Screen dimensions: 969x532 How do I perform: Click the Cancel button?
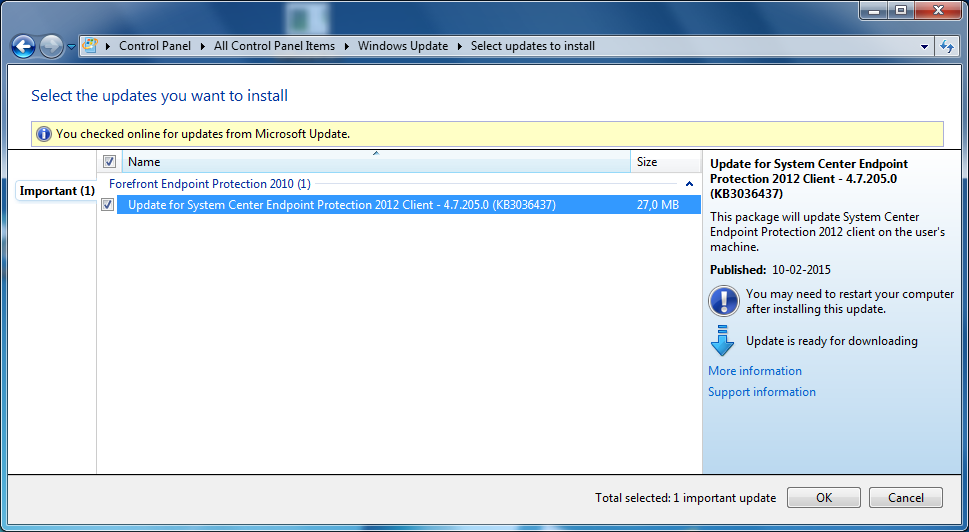pyautogui.click(x=905, y=497)
